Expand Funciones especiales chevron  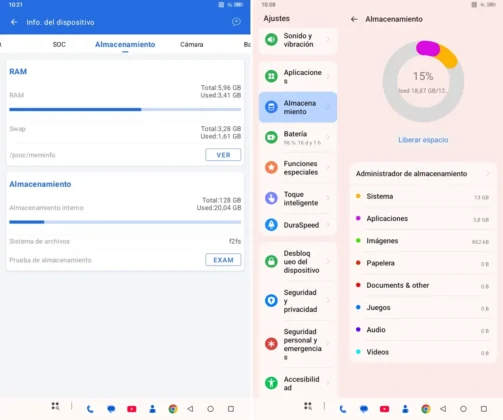click(328, 167)
